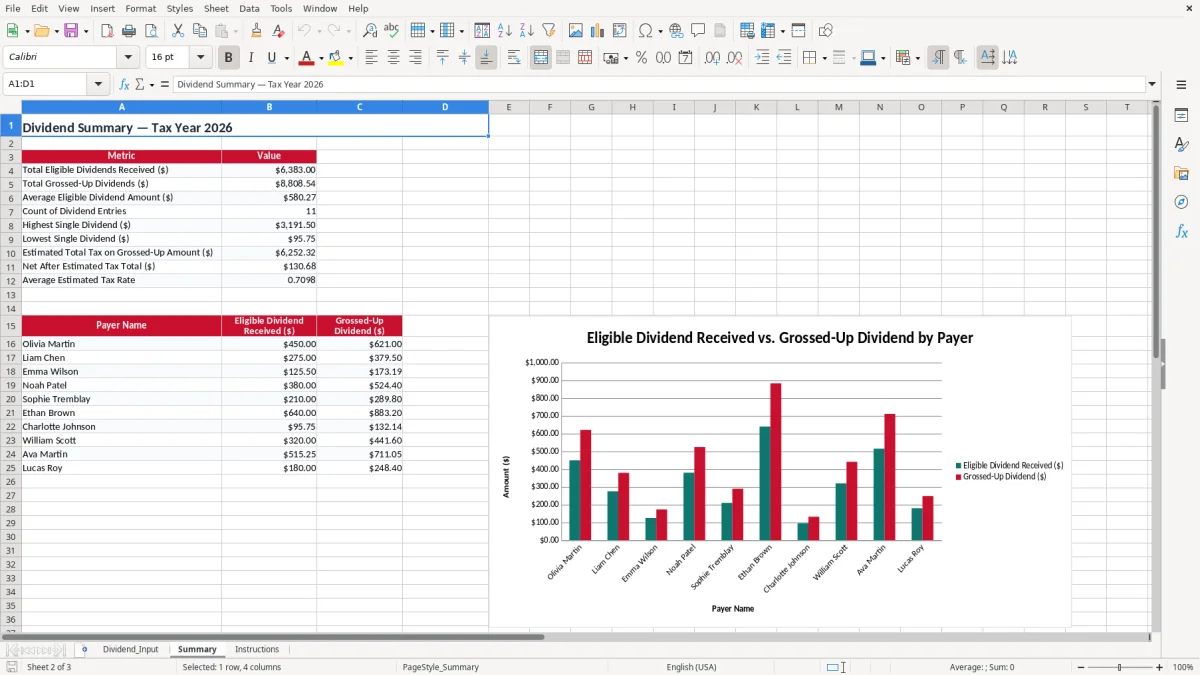Insert Pivot Table icon
The width and height of the screenshot is (1200, 675).
620,31
